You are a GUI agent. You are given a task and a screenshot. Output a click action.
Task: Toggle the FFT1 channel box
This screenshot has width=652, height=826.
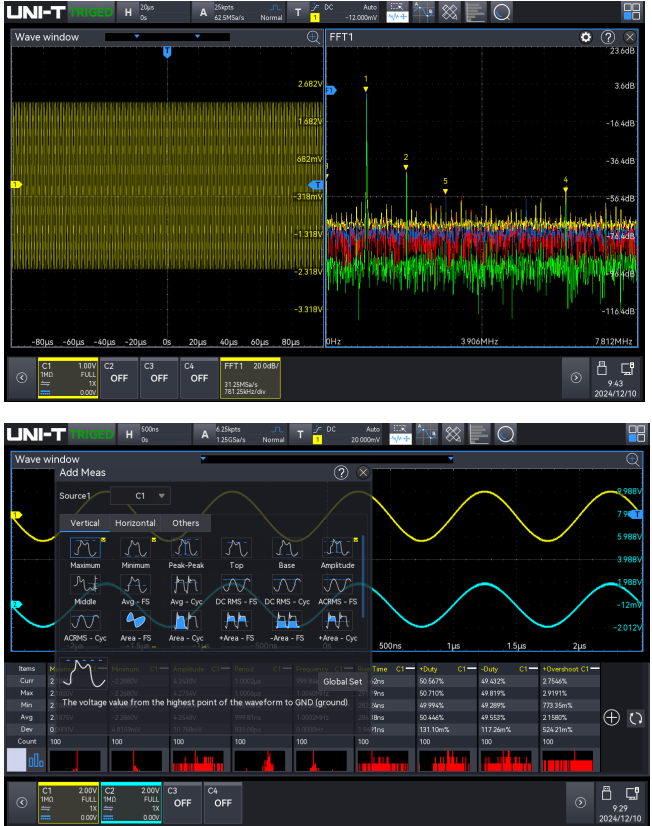pyautogui.click(x=250, y=378)
